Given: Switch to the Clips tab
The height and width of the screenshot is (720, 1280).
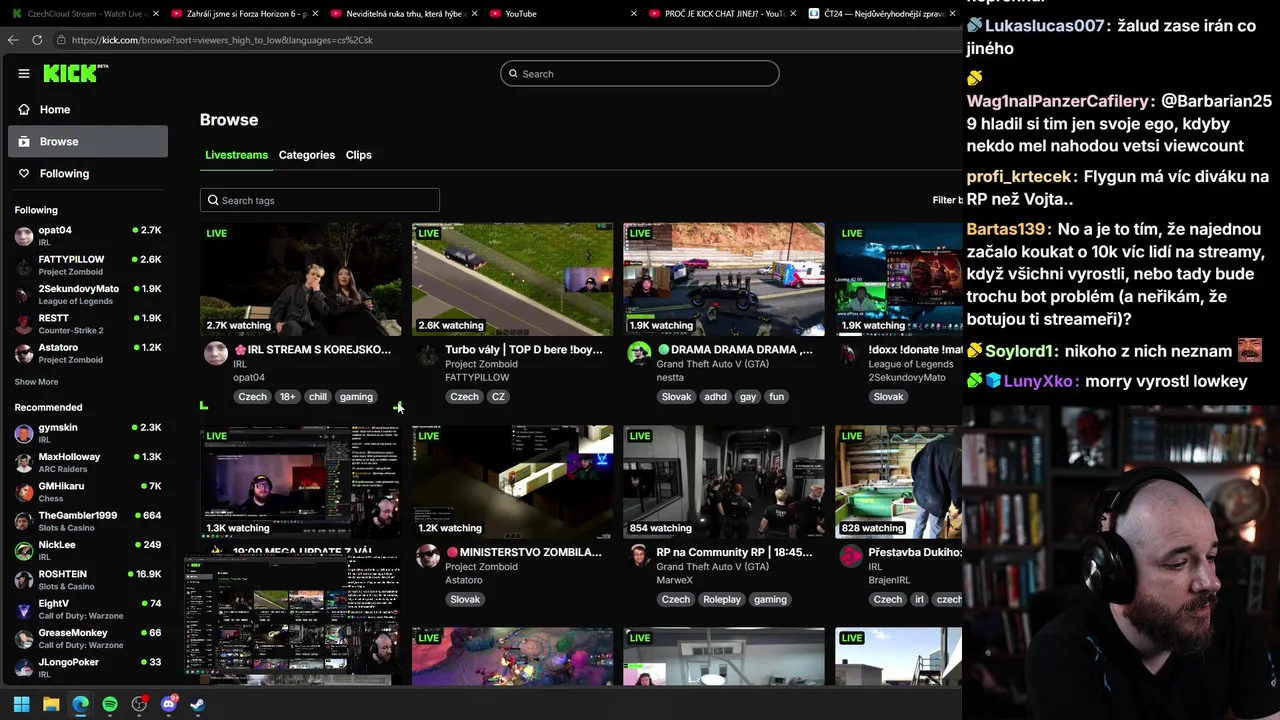Looking at the screenshot, I should 359,155.
